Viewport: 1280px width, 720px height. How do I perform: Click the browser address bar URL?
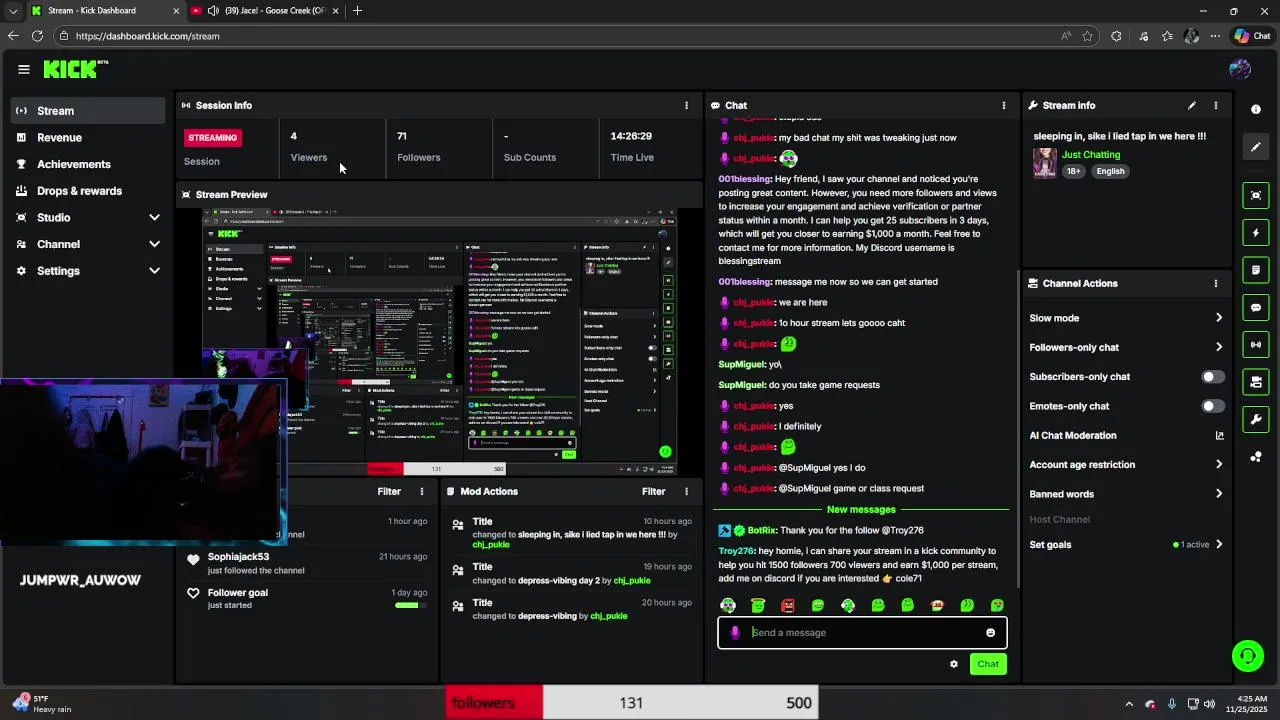[x=147, y=36]
